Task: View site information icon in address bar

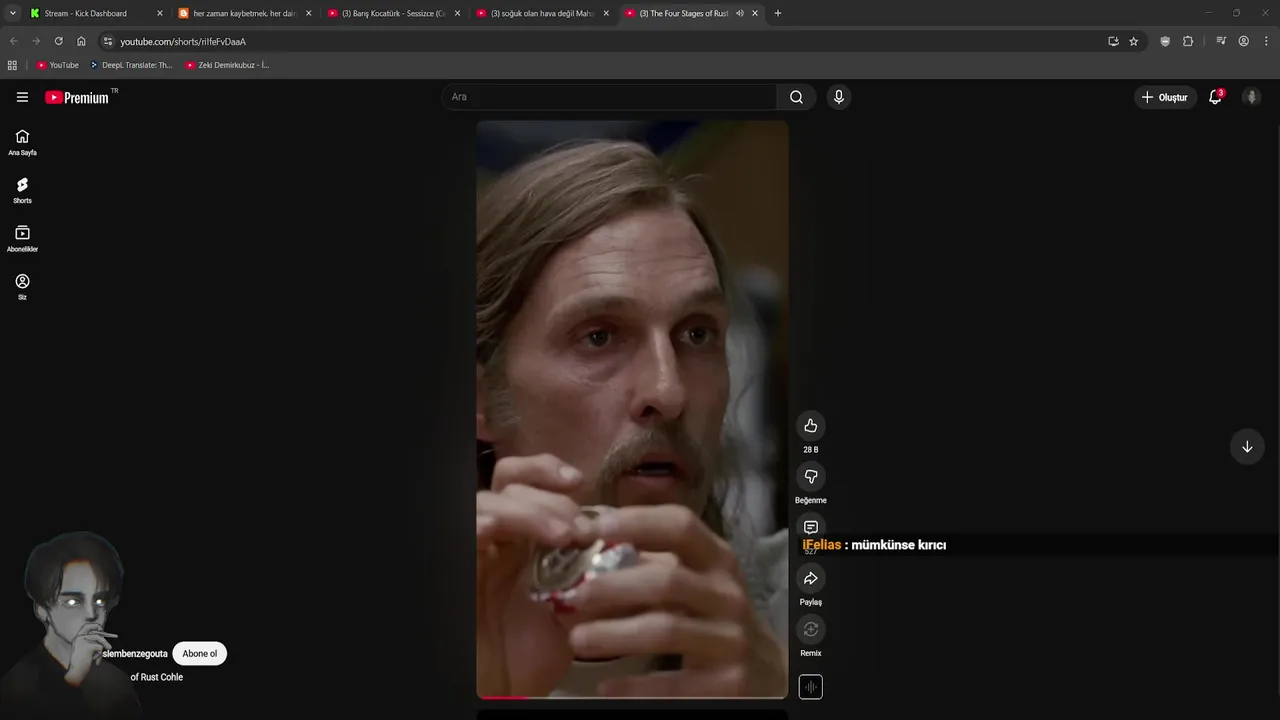Action: (x=108, y=41)
